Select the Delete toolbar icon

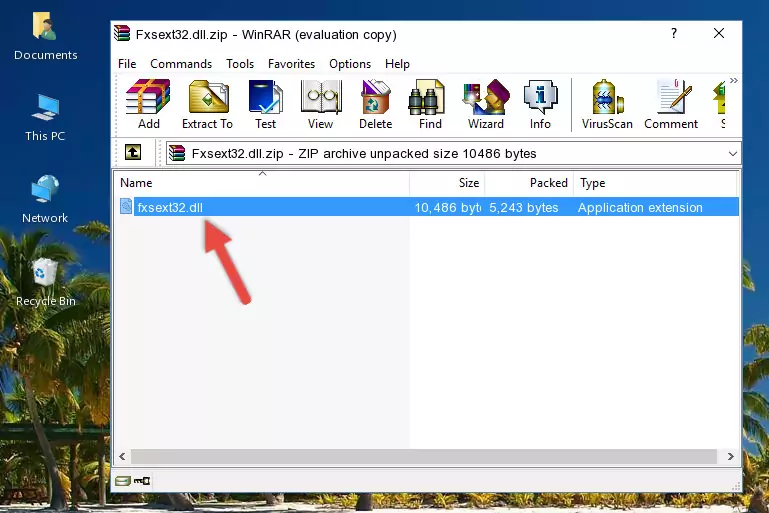[376, 104]
